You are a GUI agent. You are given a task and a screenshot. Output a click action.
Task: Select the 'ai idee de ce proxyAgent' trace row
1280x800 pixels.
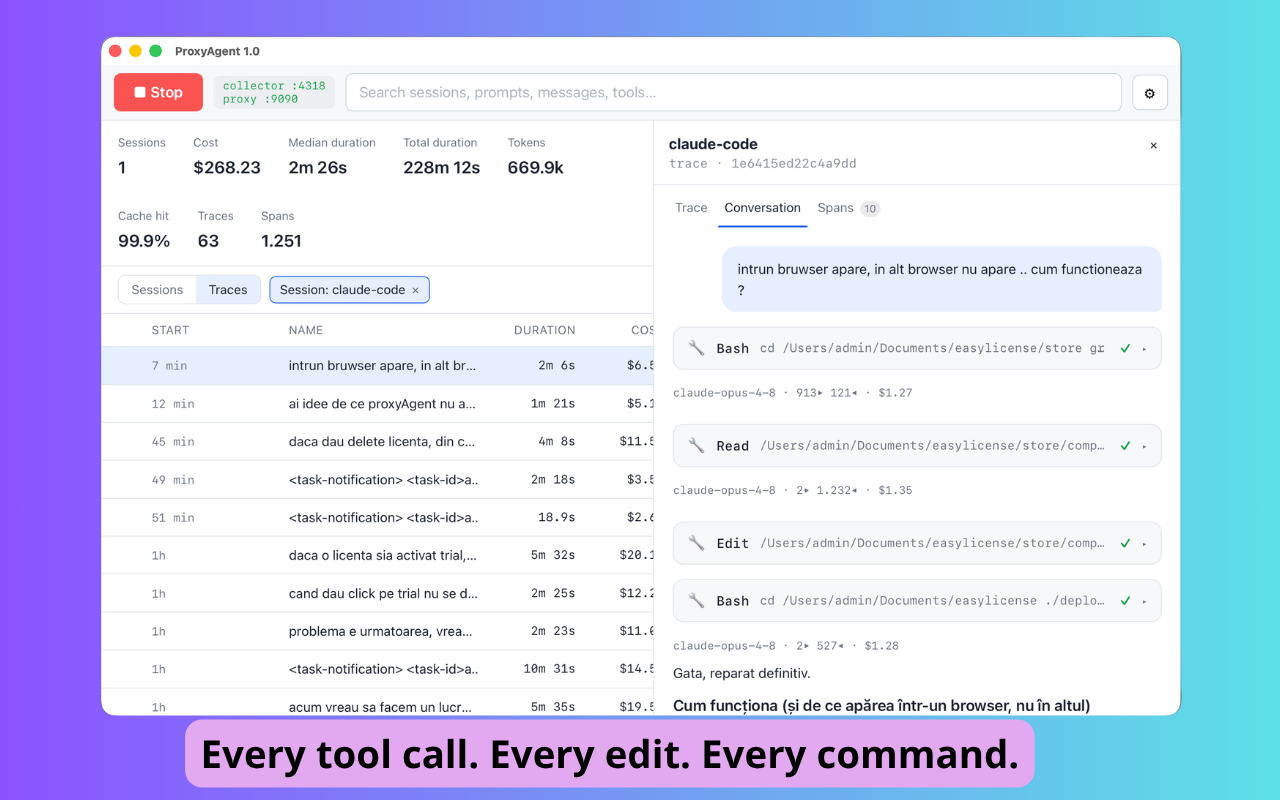pos(378,404)
